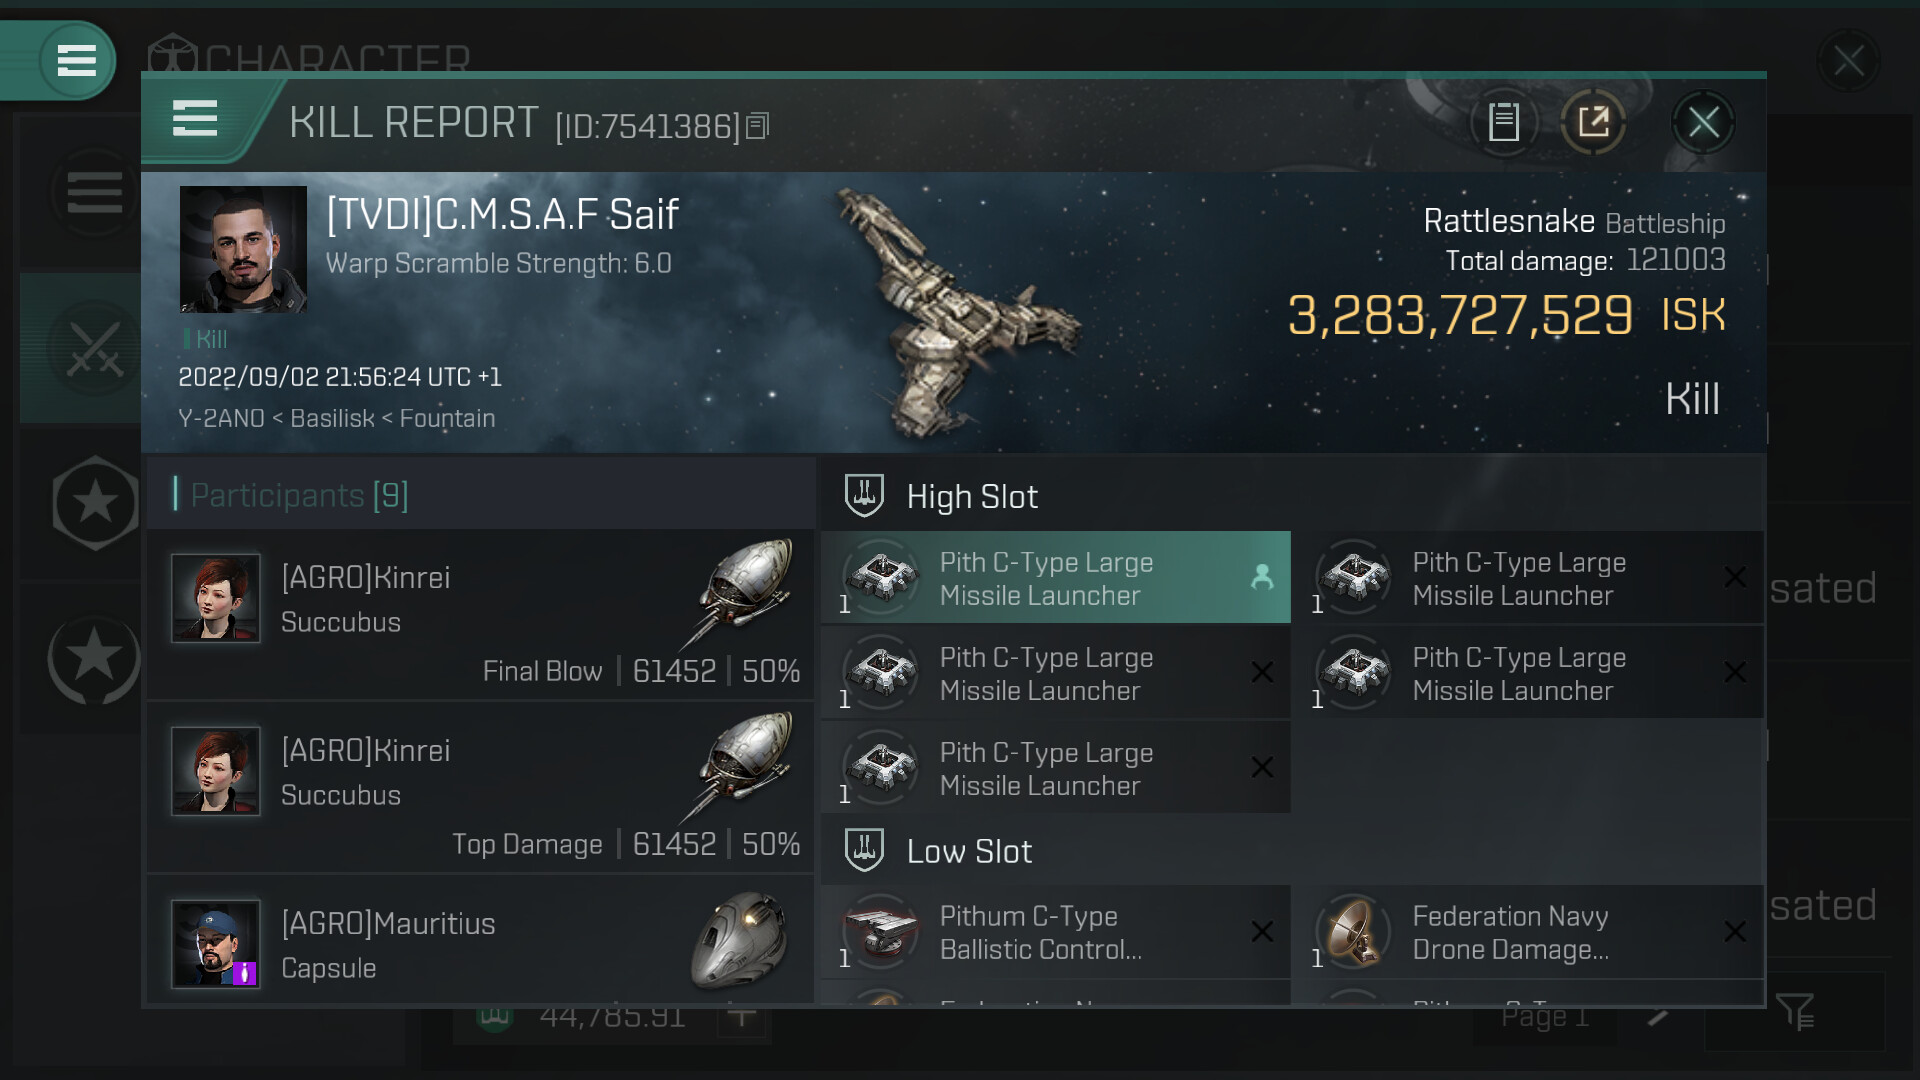Viewport: 1920px width, 1080px height.
Task: Open Kinrei Final Blow participant entry
Action: tap(480, 615)
